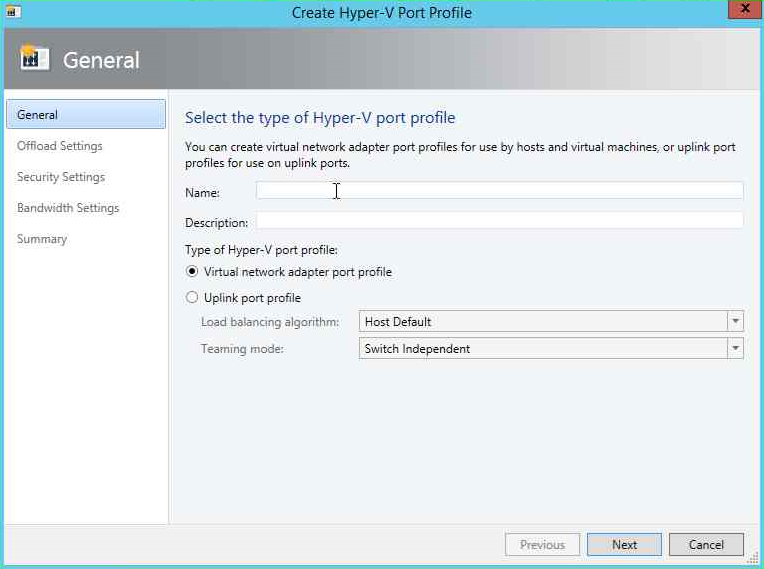Click the 'Description:' label
Viewport: 764px width, 569px height.
(216, 223)
